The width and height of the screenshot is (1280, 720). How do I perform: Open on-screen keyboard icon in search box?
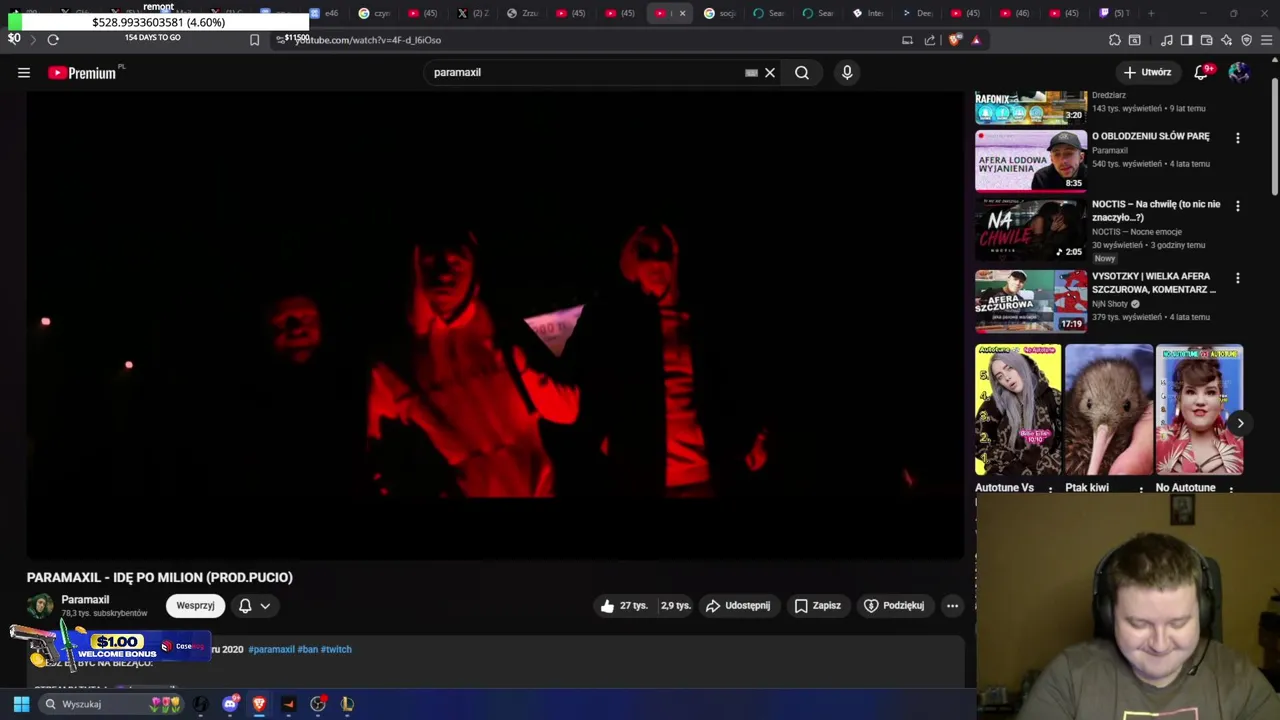tap(751, 72)
